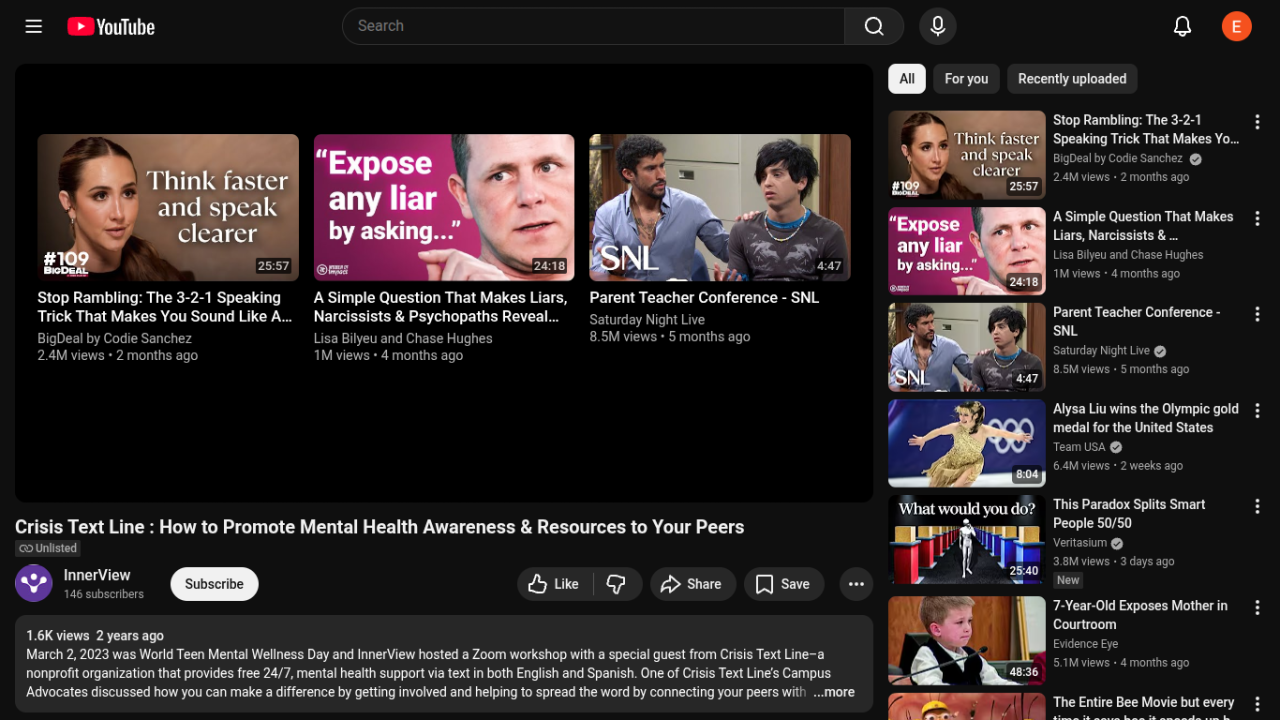Viewport: 1280px width, 720px height.
Task: Open options for sidebar Simple Question video
Action: pos(1258,218)
